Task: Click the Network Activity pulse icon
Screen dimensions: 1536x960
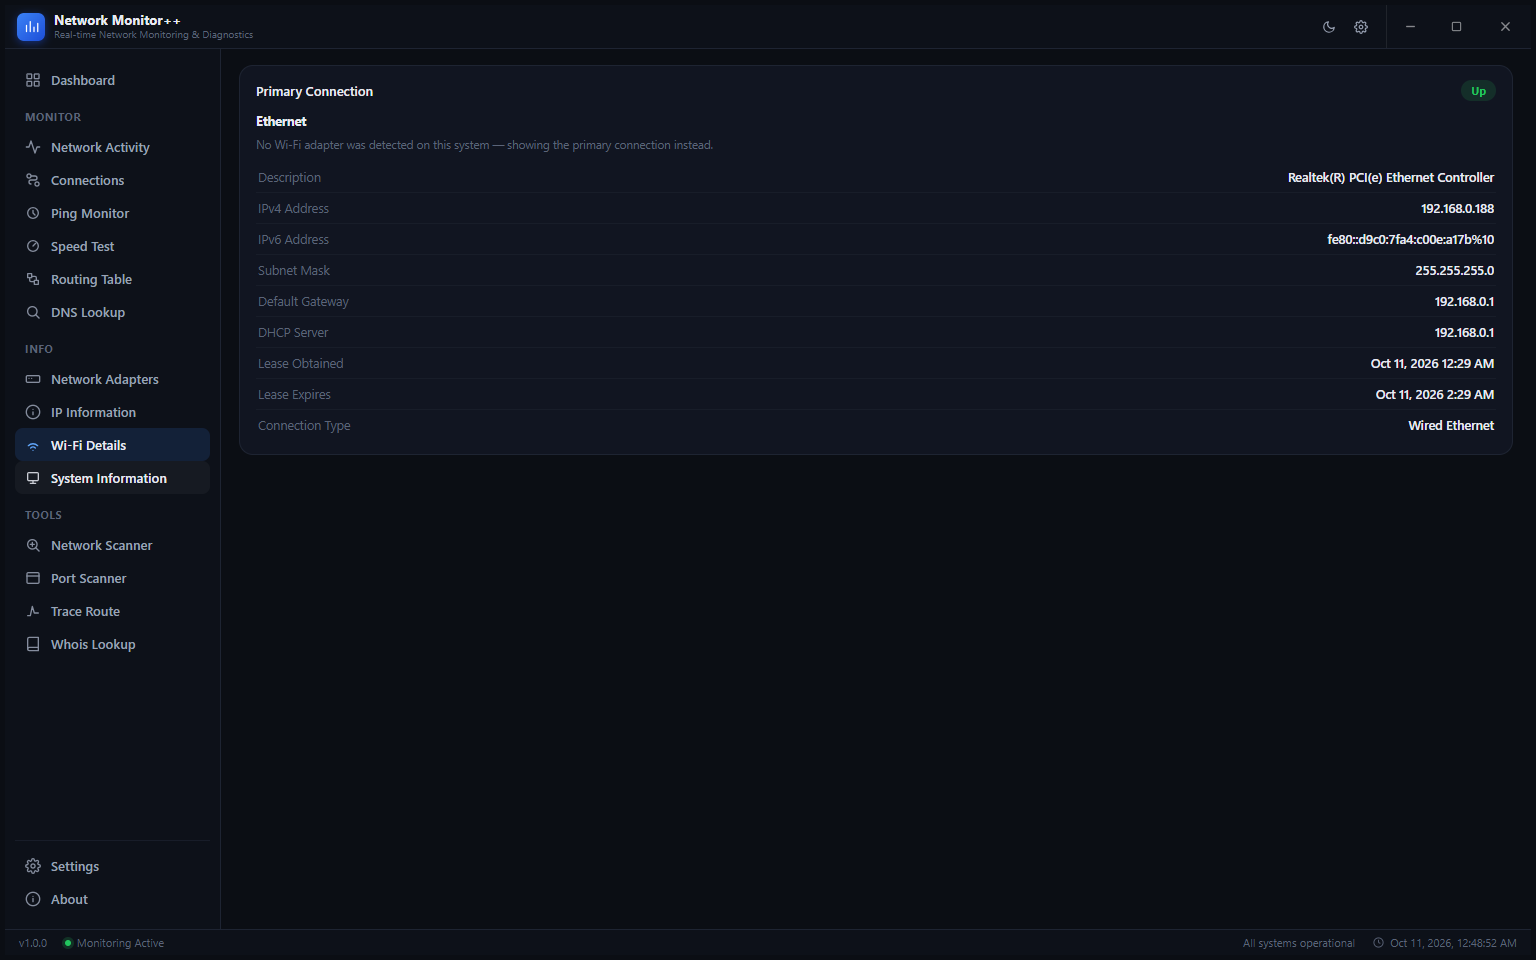Action: point(33,147)
